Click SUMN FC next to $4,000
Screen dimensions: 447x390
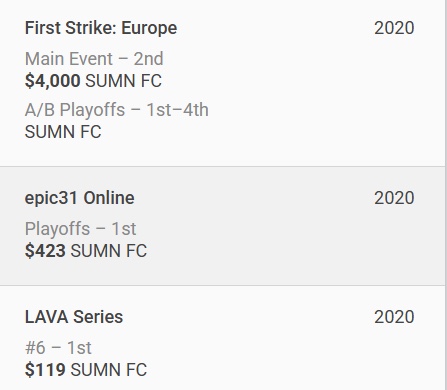pyautogui.click(x=123, y=81)
